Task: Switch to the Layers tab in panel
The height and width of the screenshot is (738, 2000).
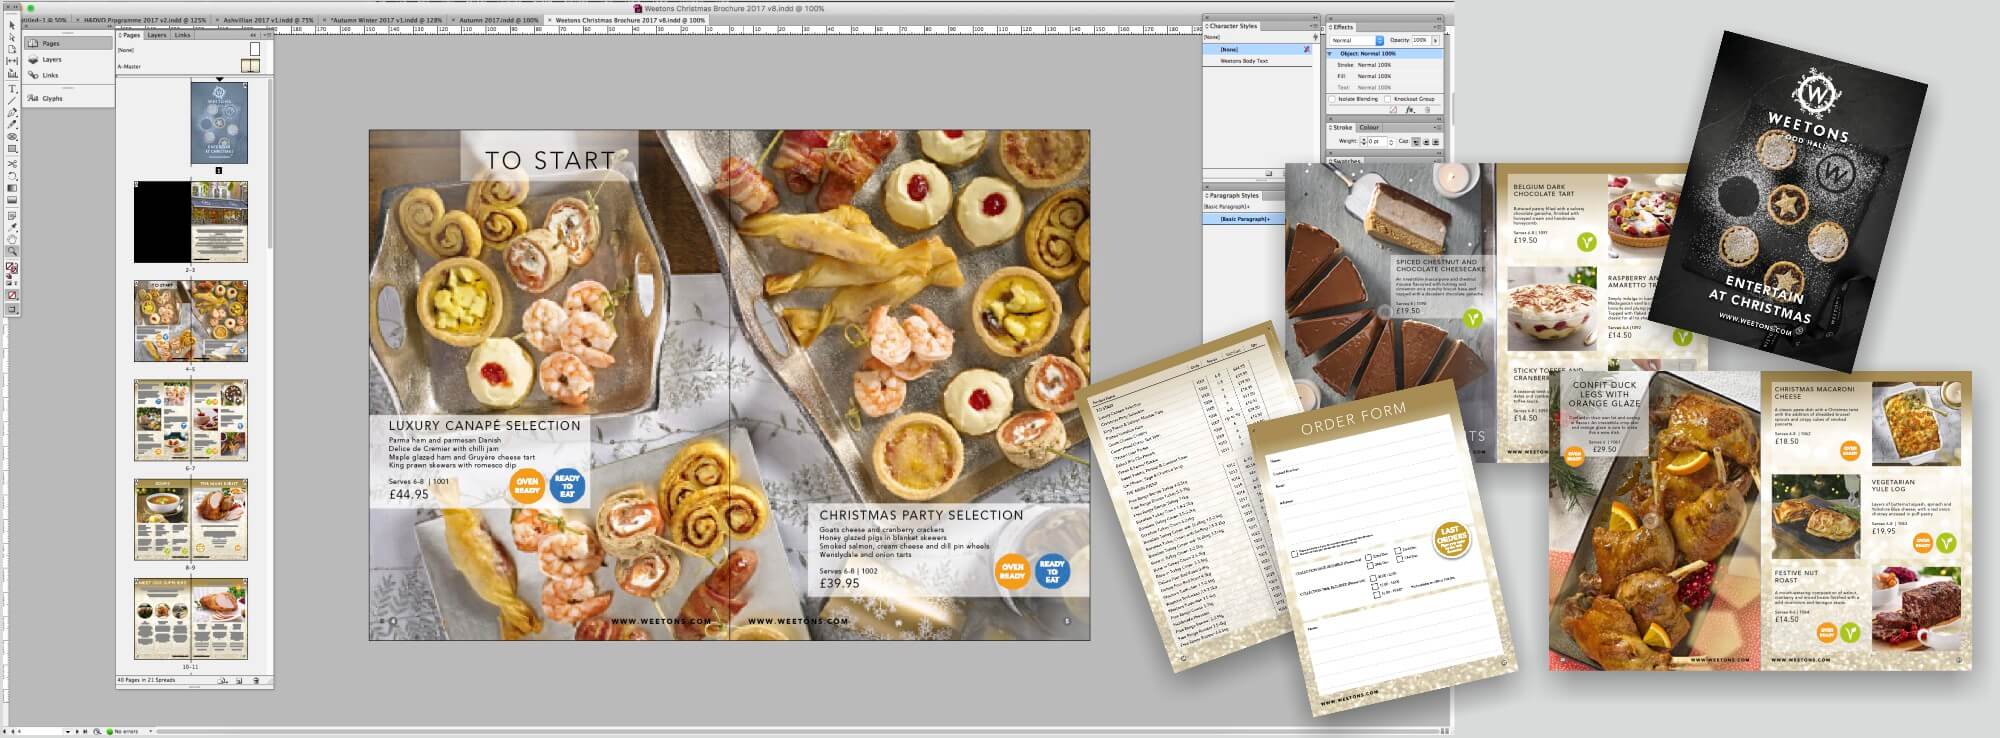Action: pos(157,35)
